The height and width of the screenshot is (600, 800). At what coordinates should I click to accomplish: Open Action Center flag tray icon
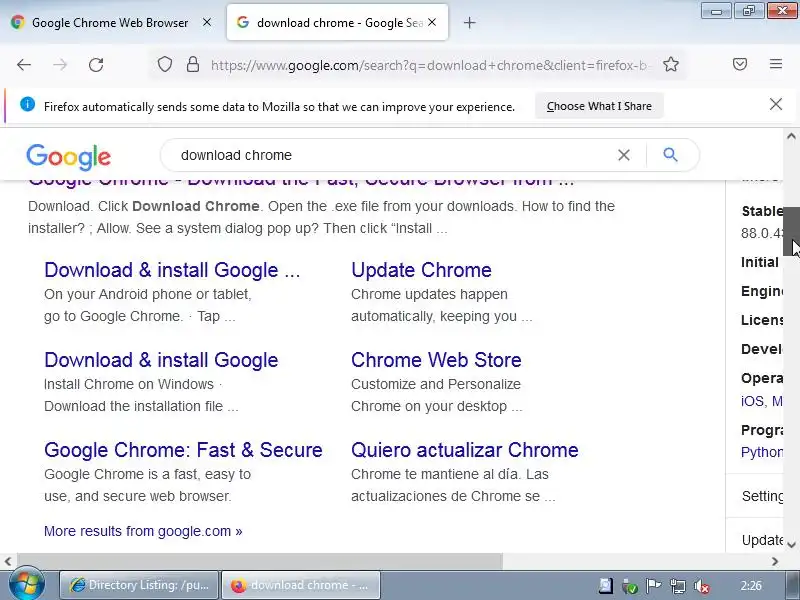(x=654, y=586)
